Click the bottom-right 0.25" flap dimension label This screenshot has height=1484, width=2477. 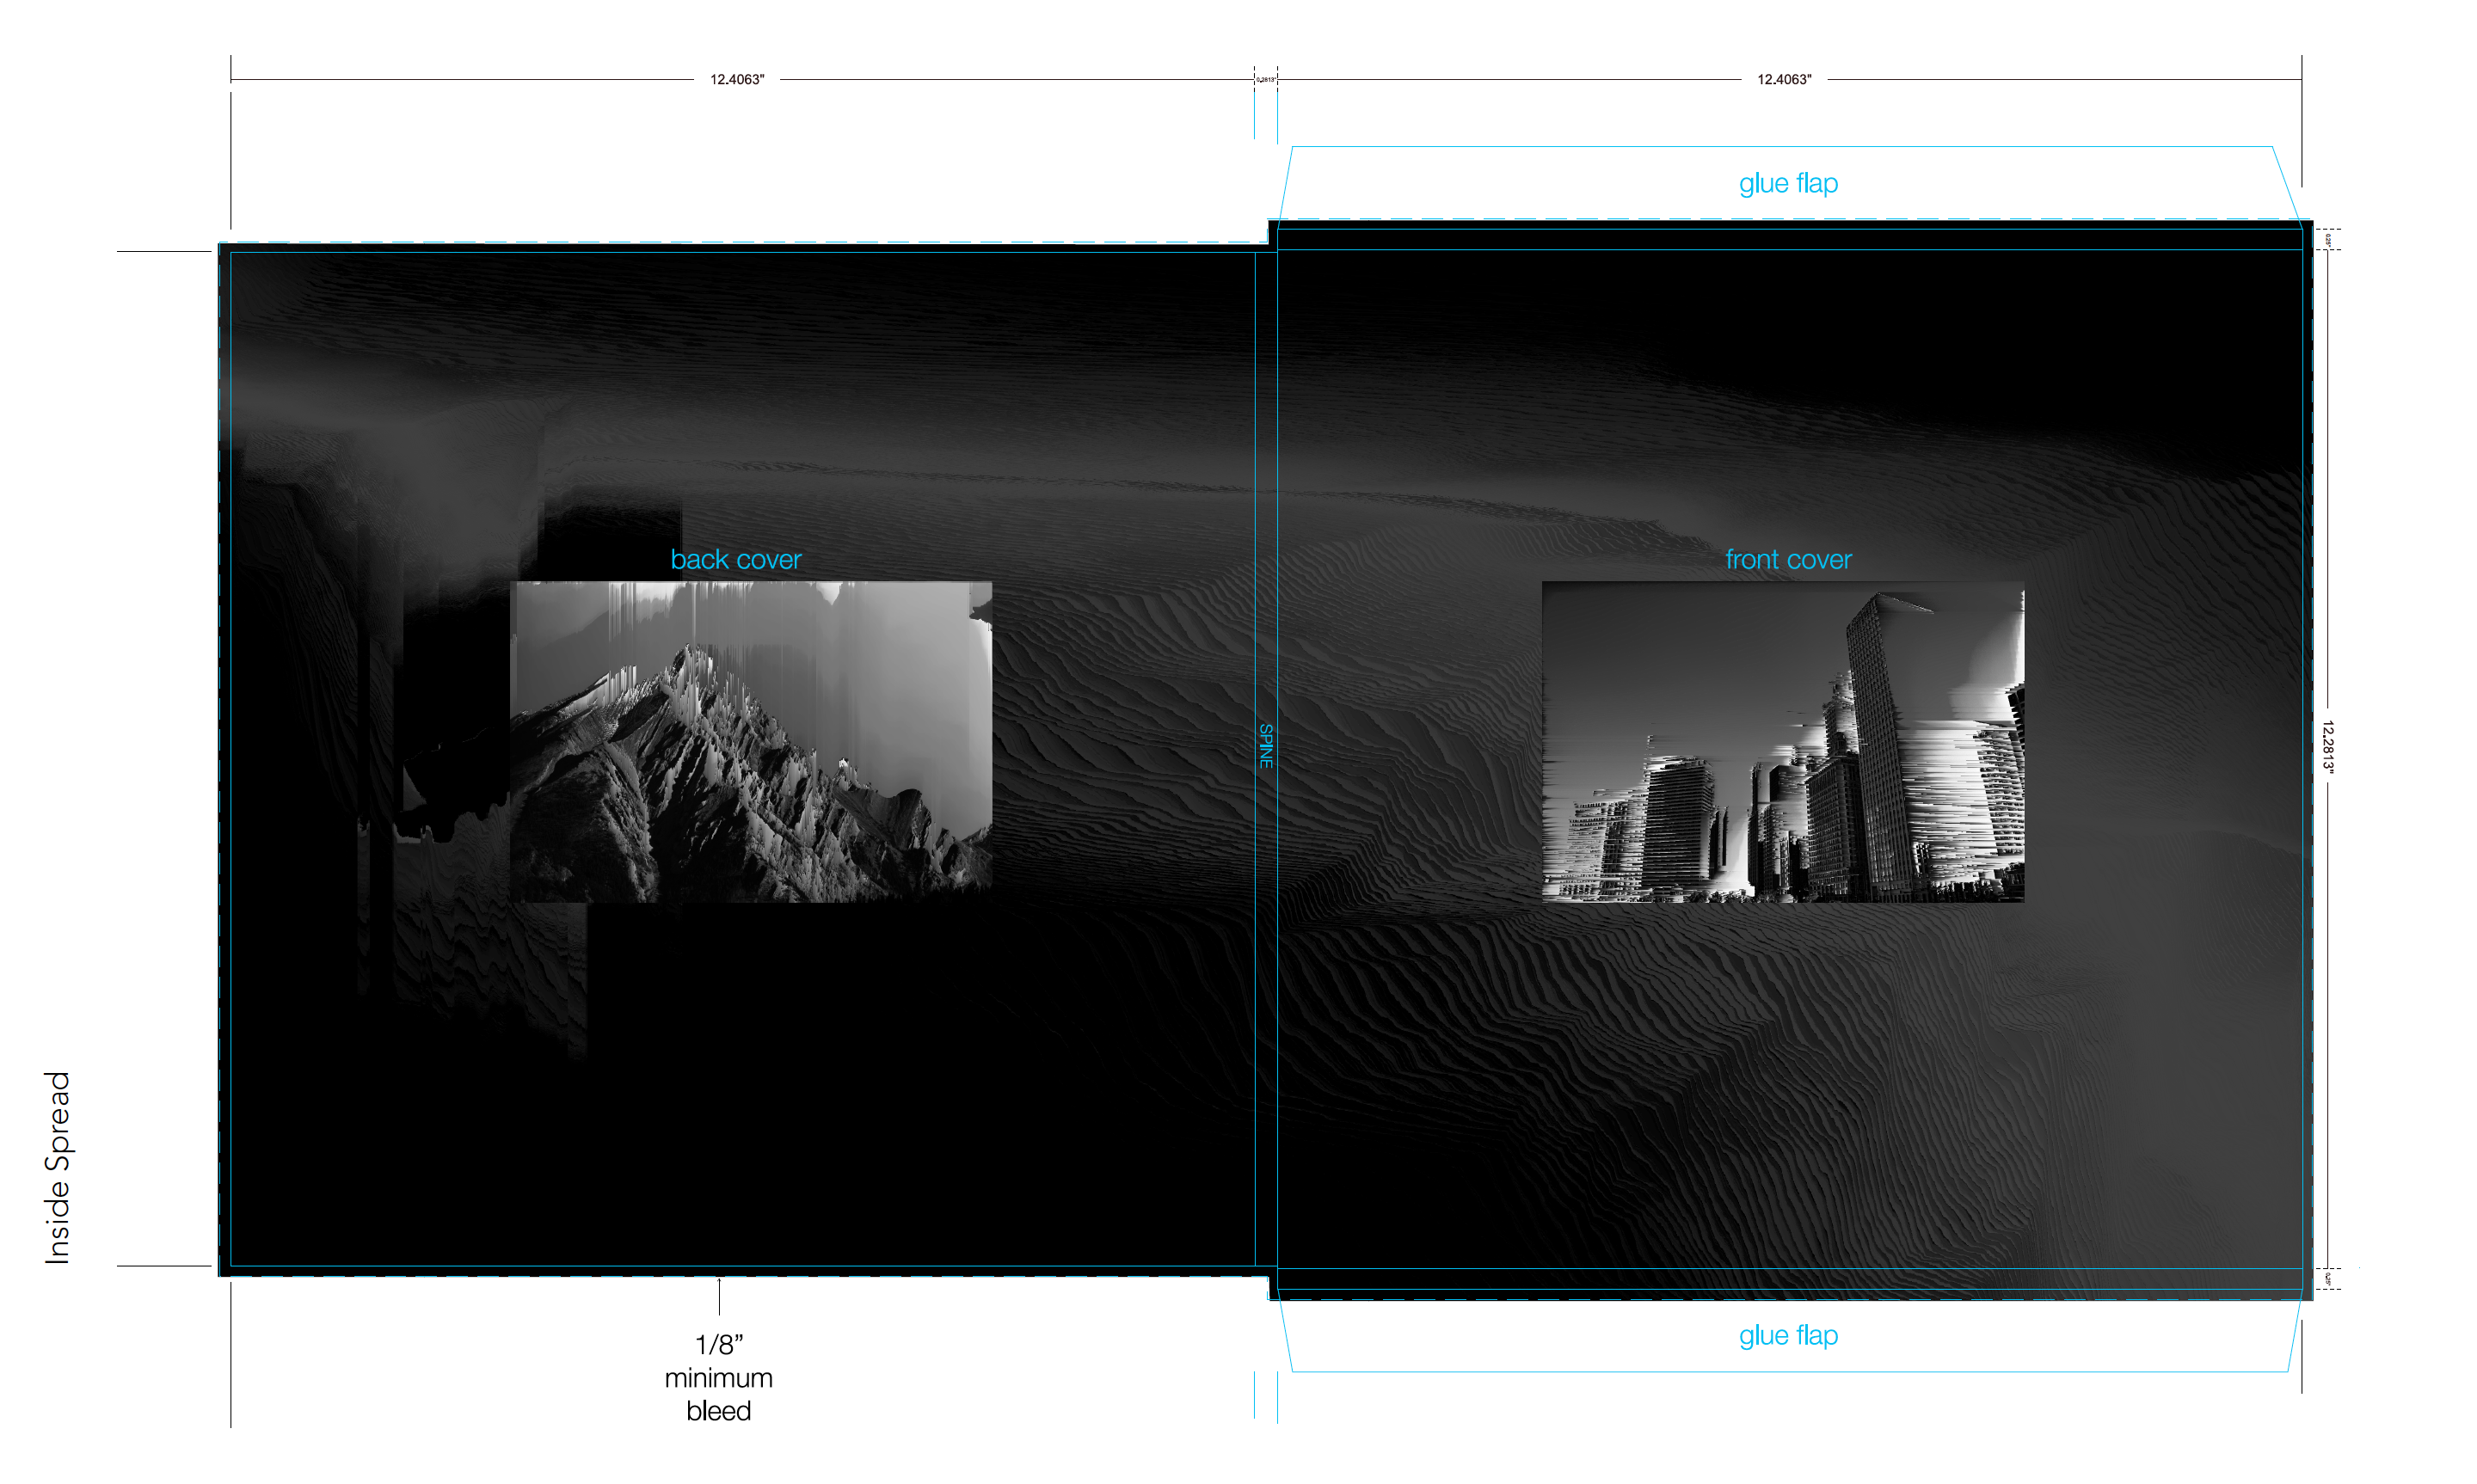click(x=2327, y=1278)
